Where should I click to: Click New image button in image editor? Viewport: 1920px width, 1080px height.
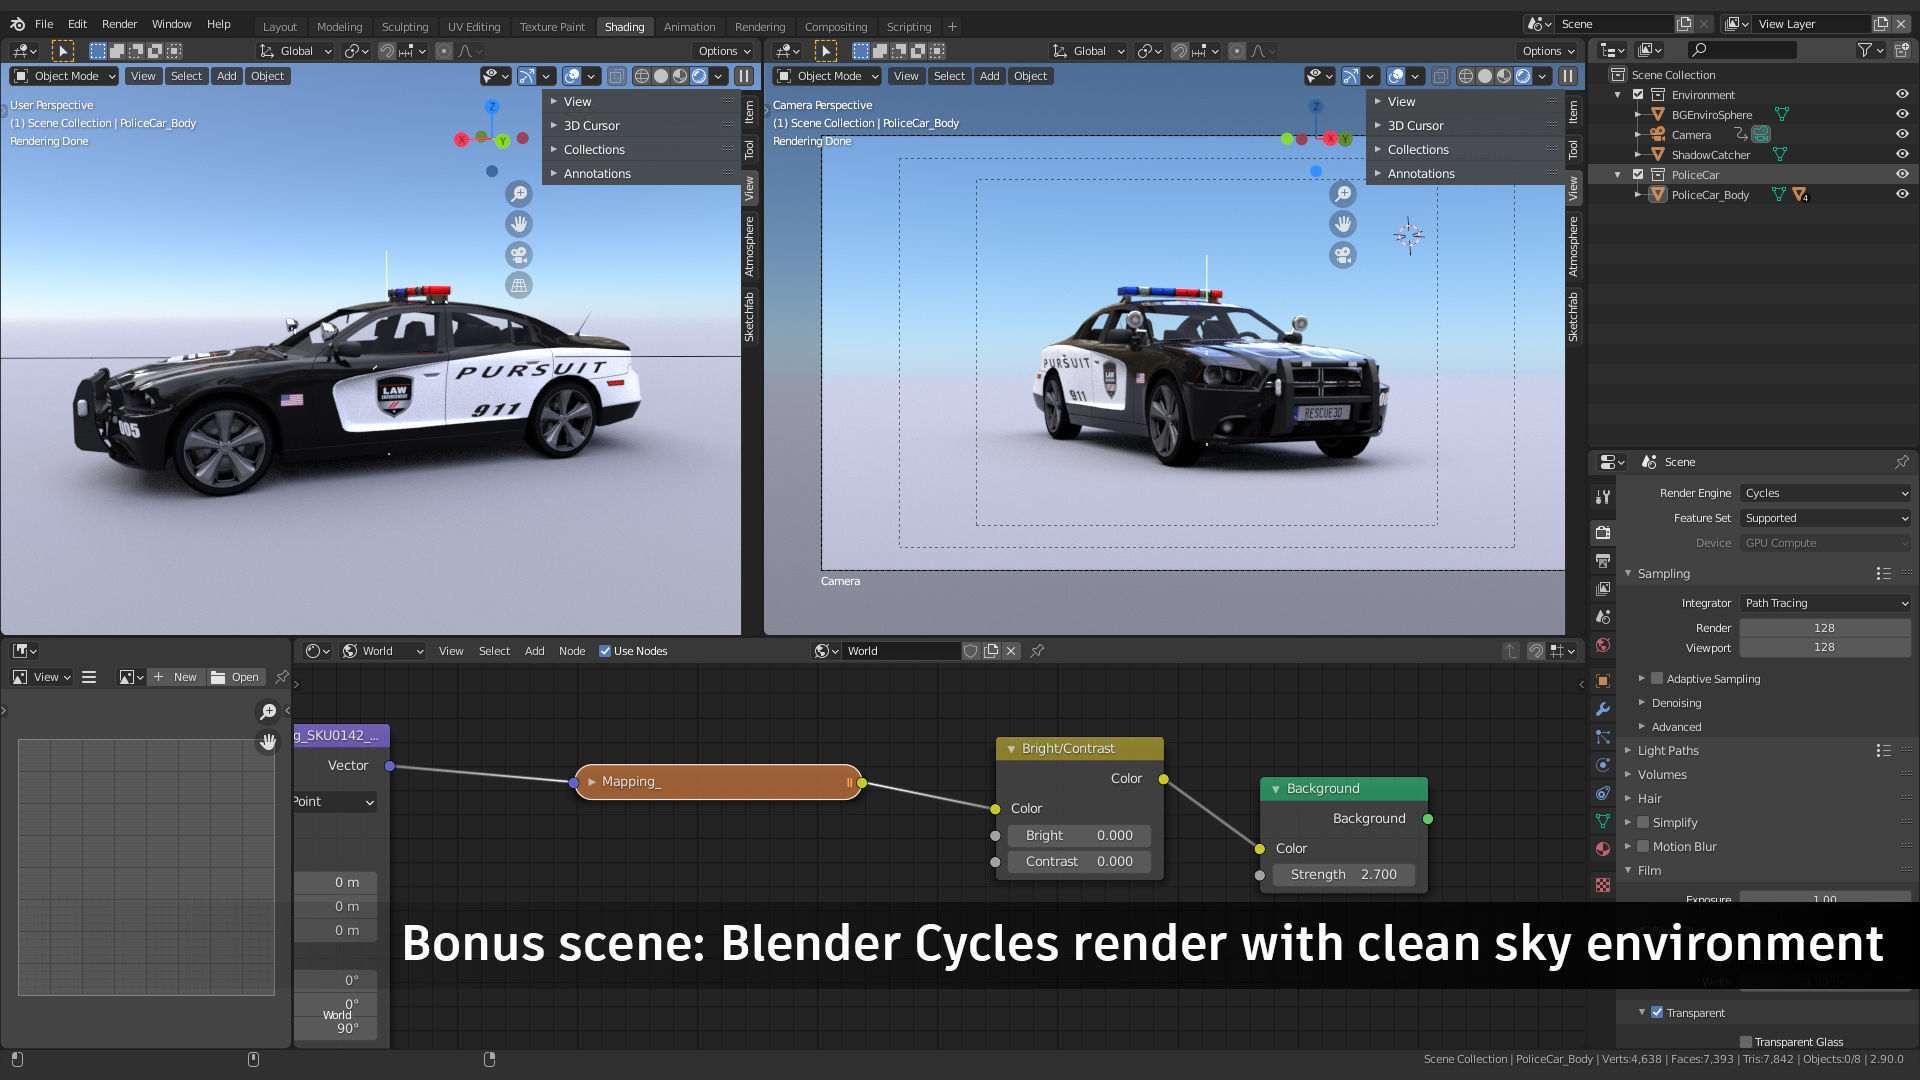coord(176,677)
